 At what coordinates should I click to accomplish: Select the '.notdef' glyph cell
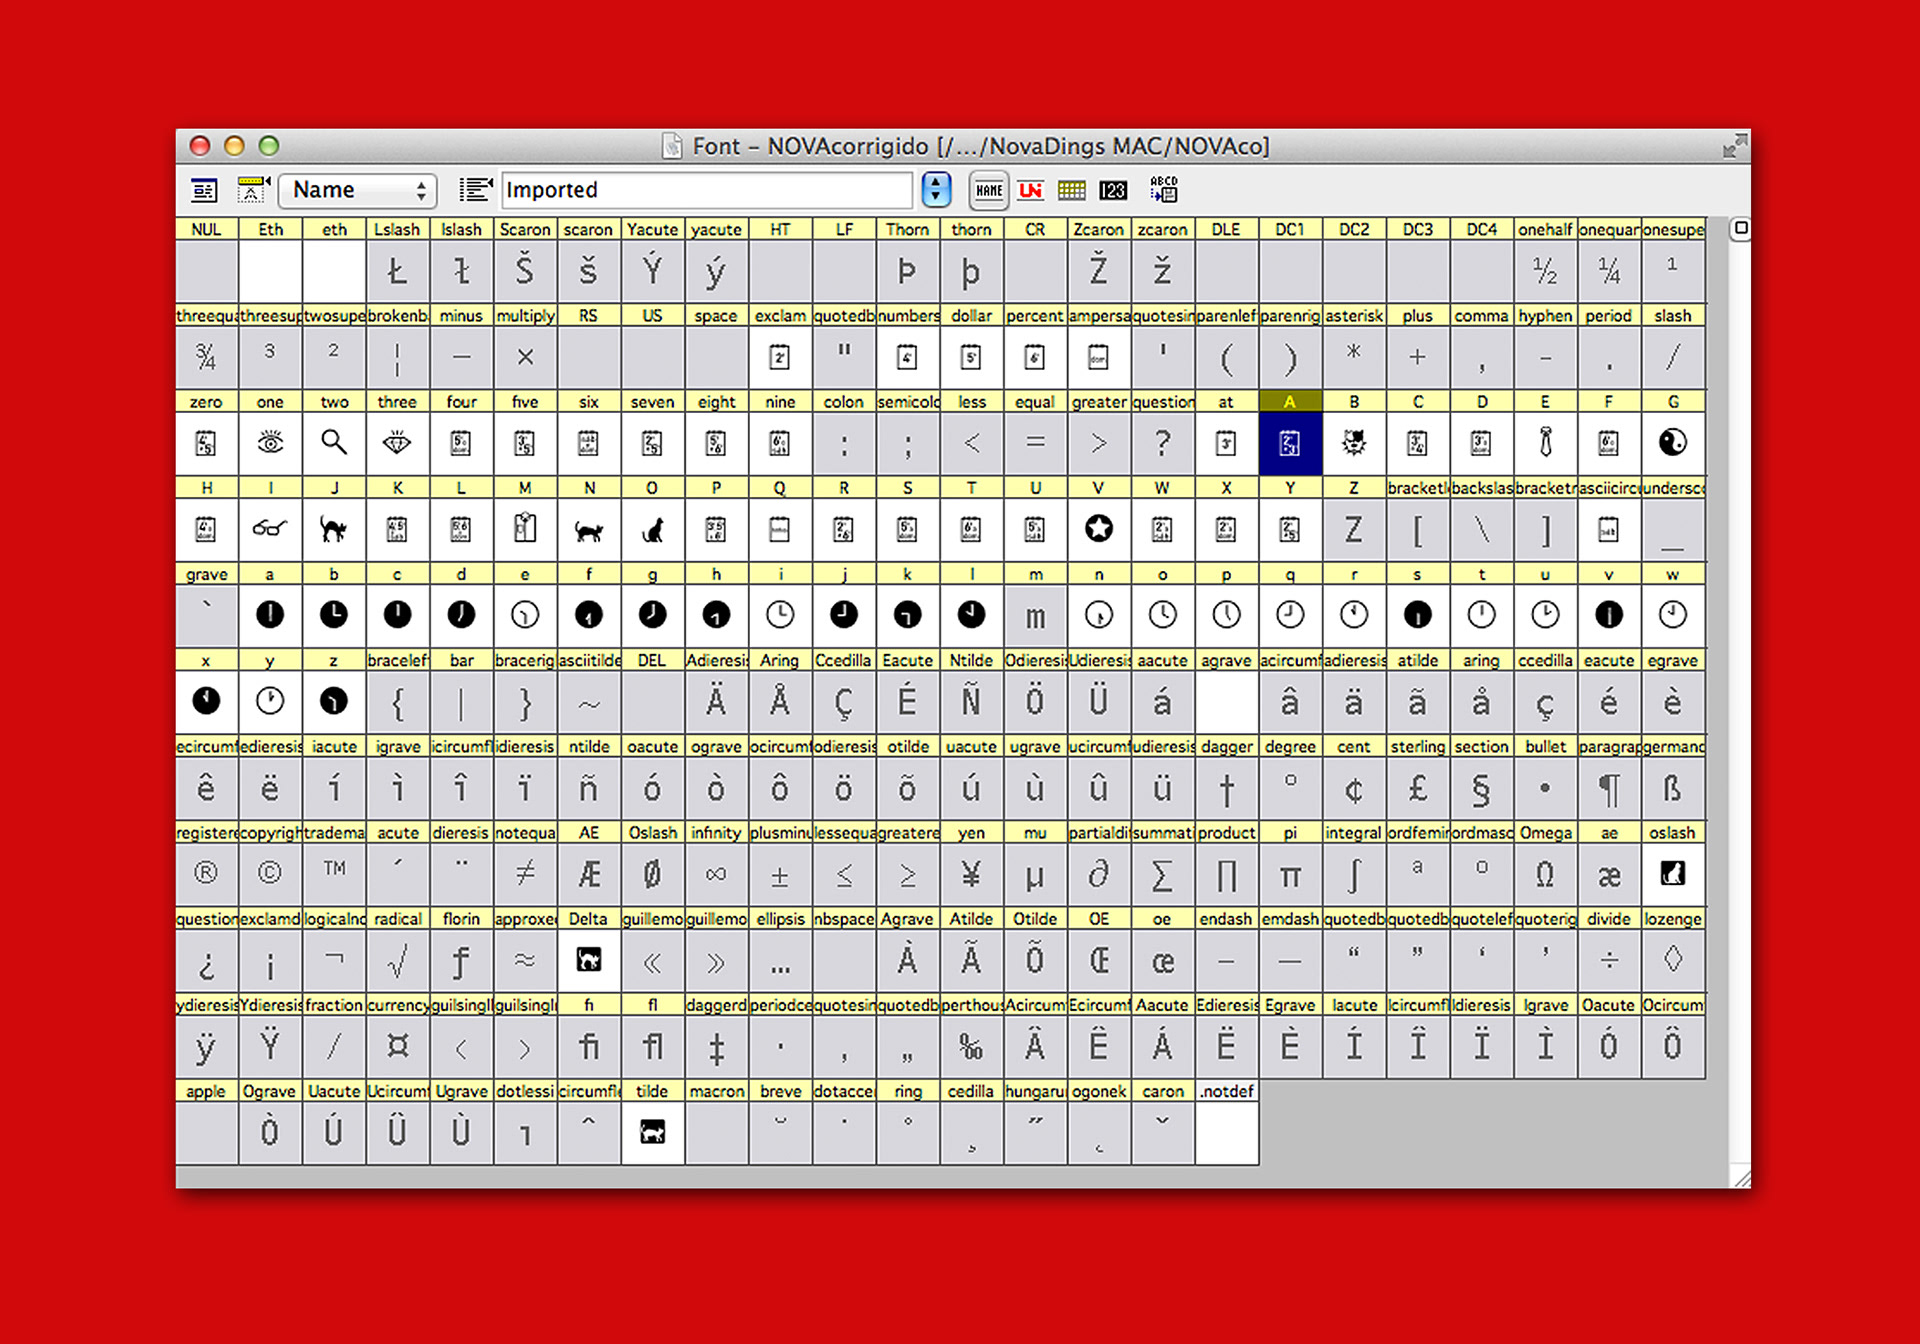point(1226,1133)
